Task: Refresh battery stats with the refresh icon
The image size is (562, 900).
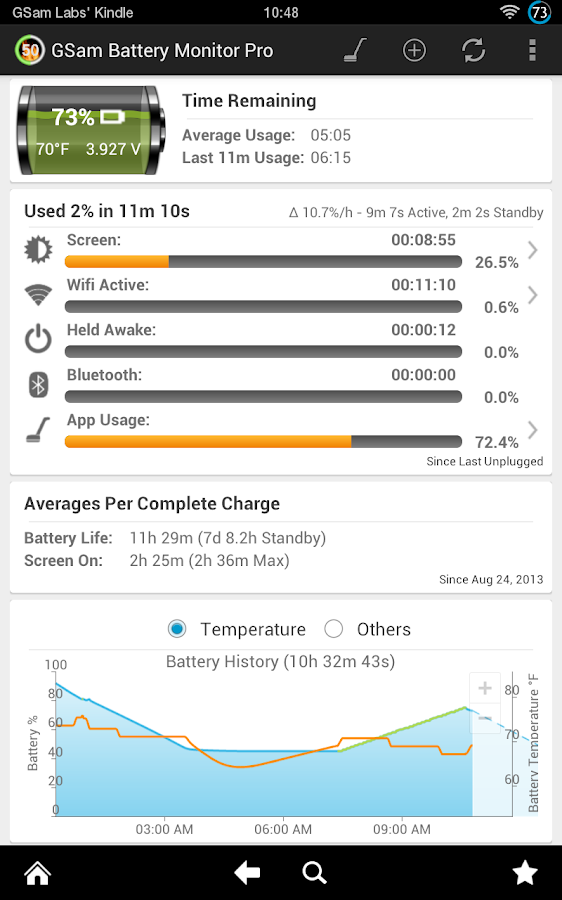Action: [474, 50]
